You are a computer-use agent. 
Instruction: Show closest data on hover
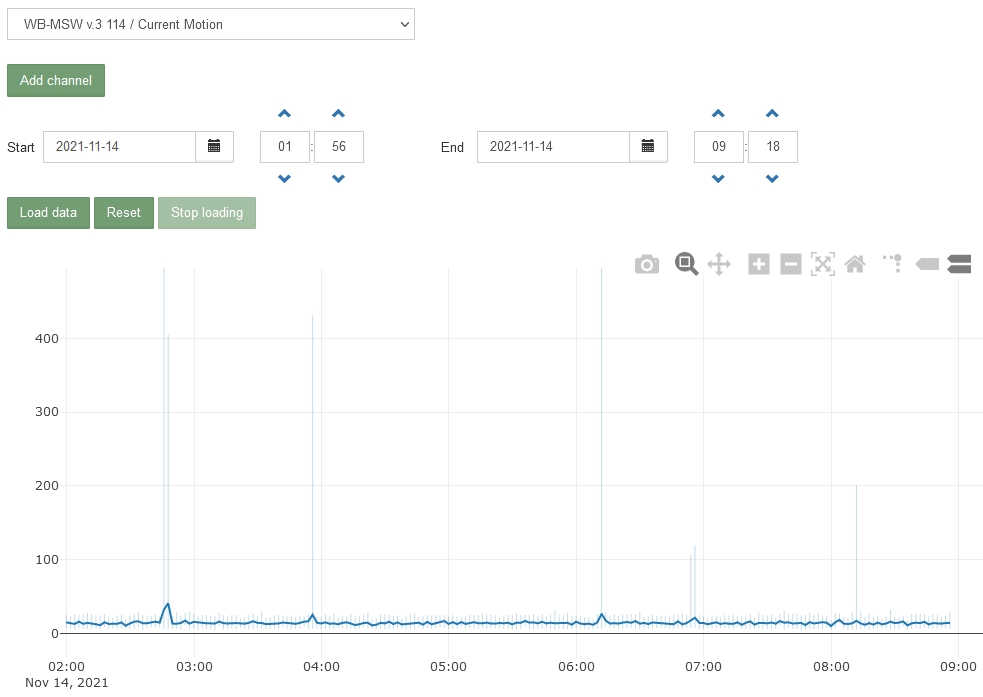point(927,264)
